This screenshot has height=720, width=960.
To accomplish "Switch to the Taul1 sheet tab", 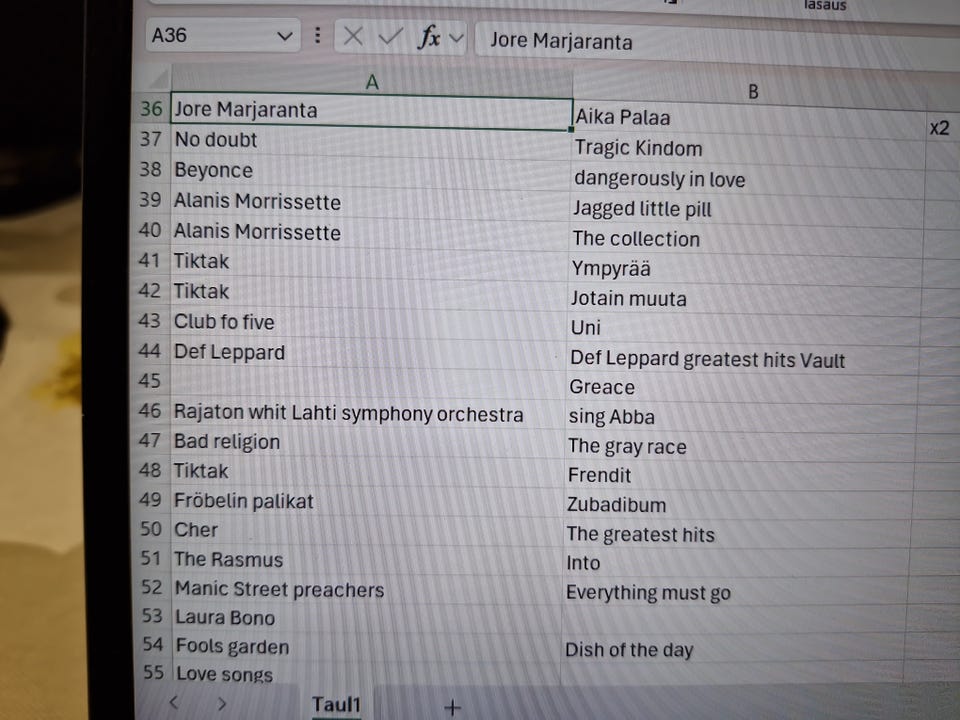I will 336,704.
